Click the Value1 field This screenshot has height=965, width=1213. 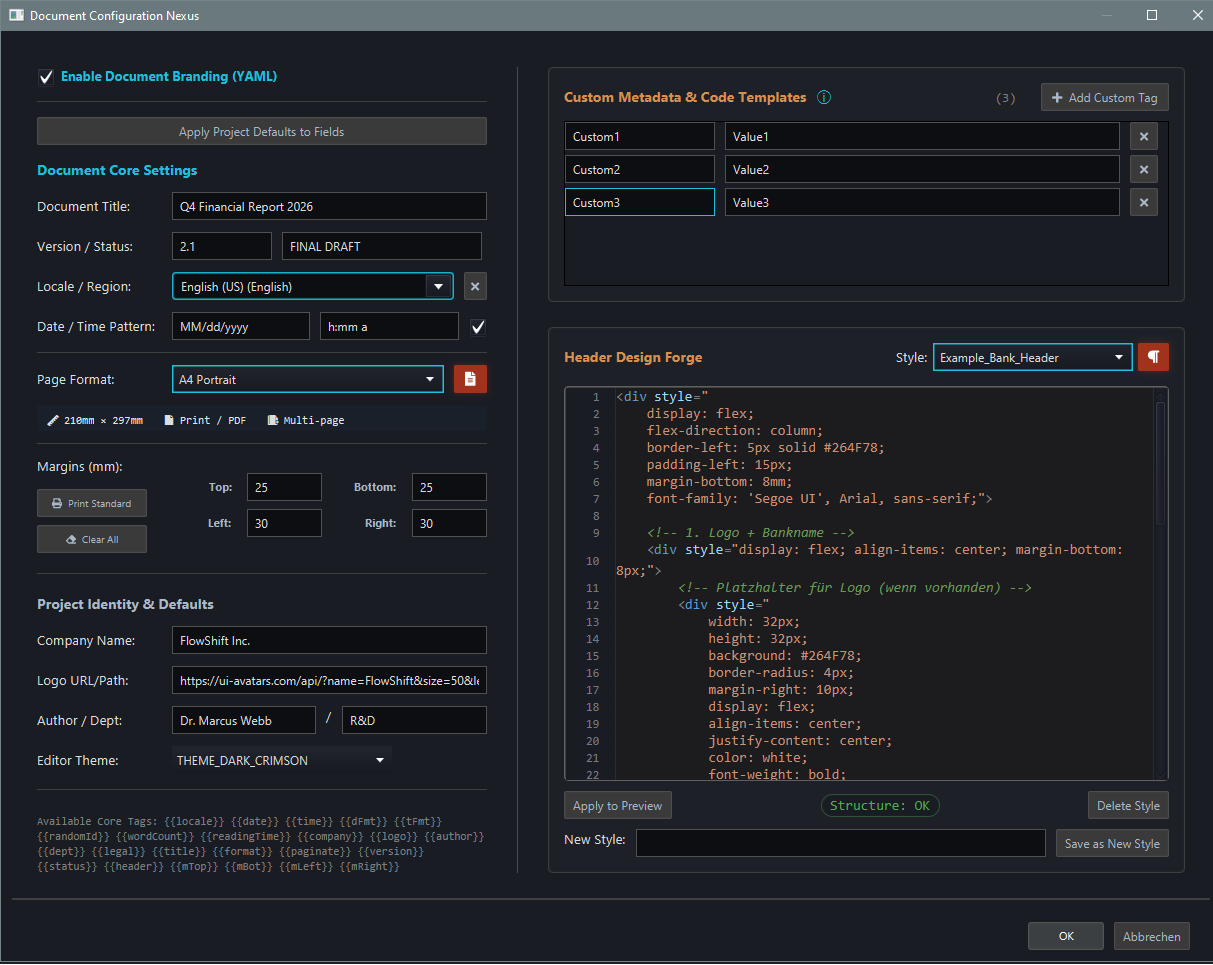pos(922,137)
